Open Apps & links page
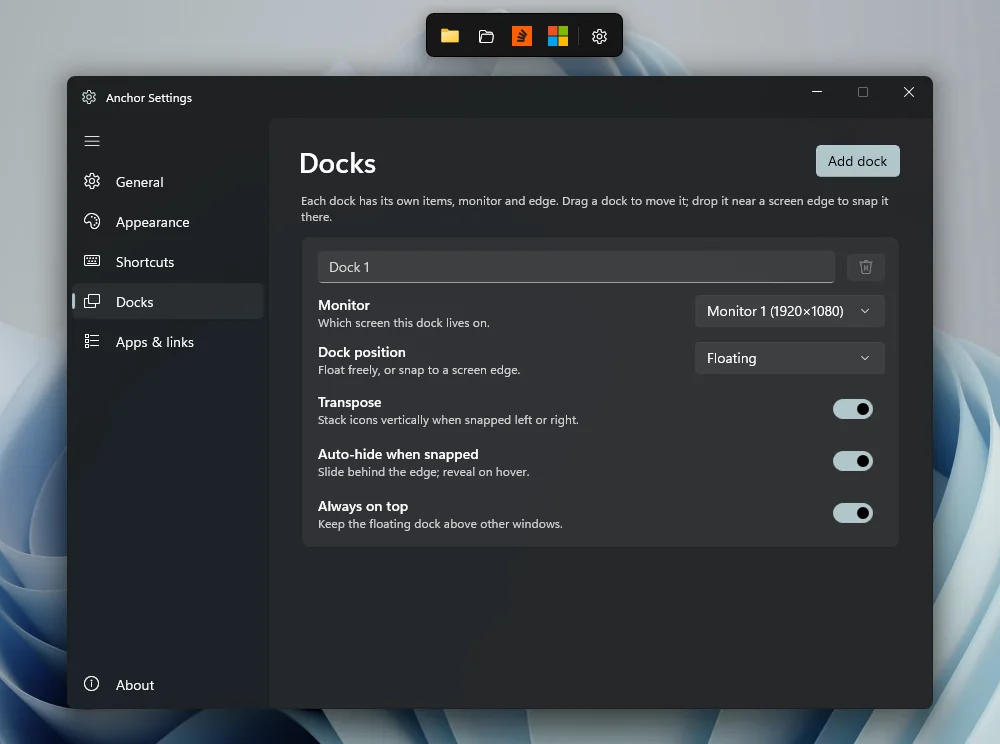 click(x=168, y=342)
